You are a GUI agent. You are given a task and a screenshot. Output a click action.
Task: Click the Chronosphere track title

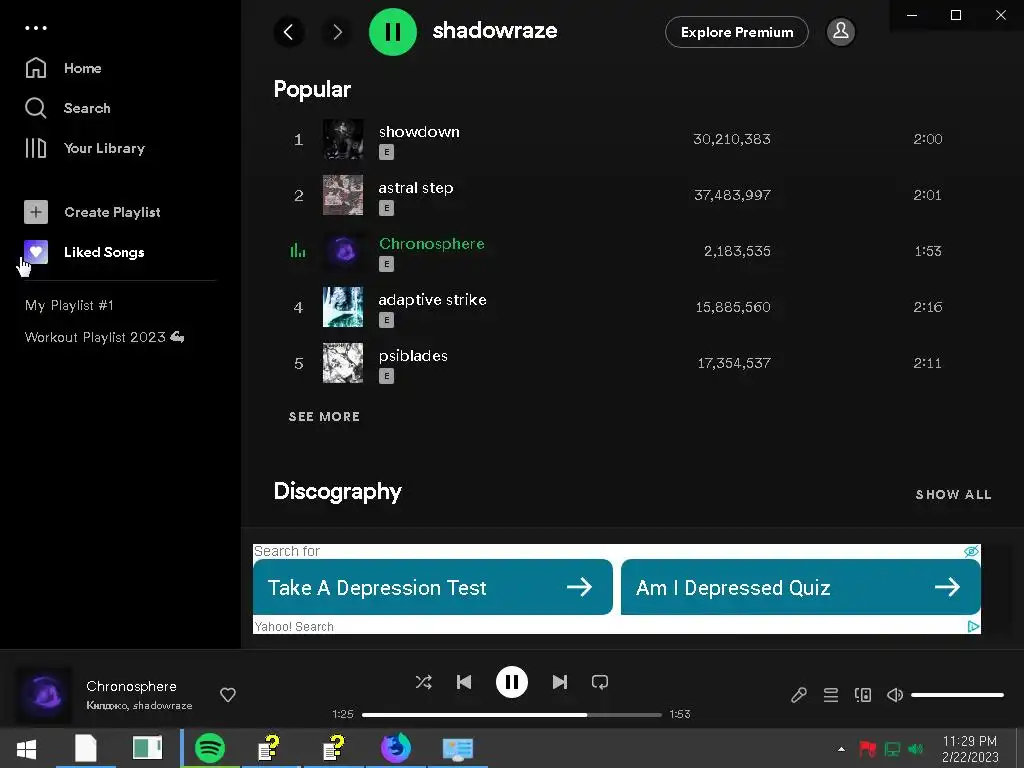click(432, 244)
